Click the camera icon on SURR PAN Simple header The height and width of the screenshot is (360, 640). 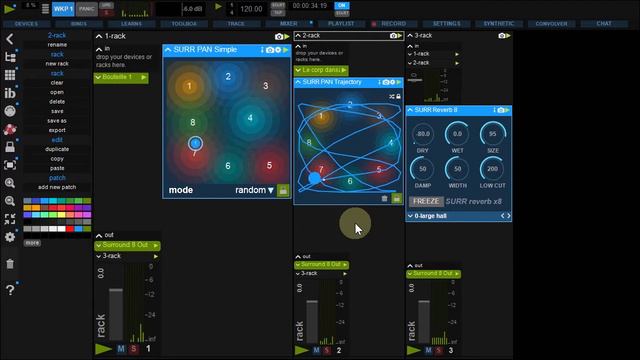tap(270, 50)
